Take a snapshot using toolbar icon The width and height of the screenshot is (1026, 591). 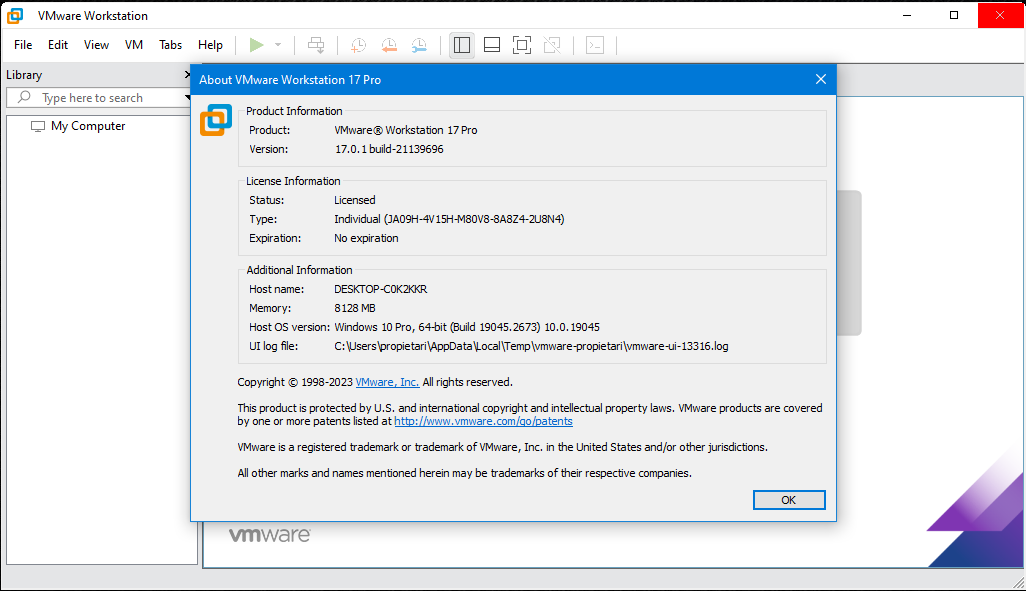[359, 45]
